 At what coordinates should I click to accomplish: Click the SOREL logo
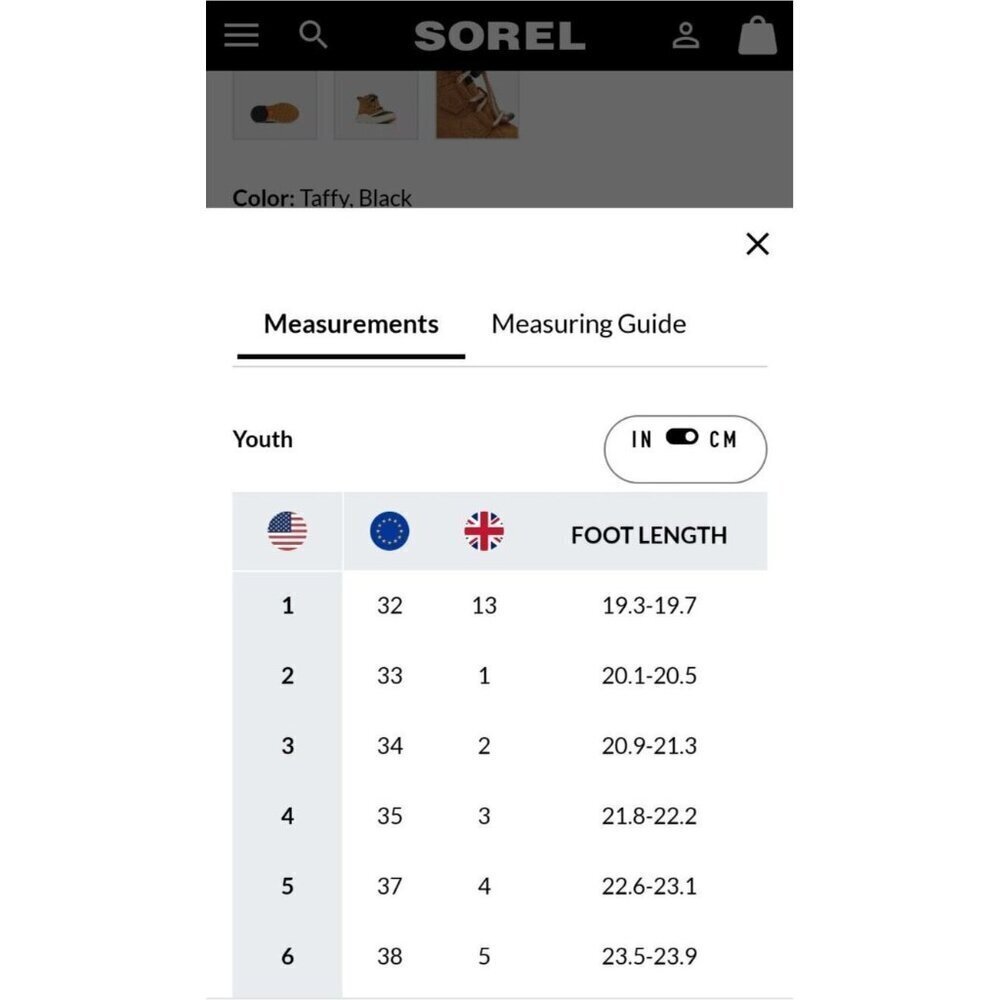pyautogui.click(x=499, y=36)
